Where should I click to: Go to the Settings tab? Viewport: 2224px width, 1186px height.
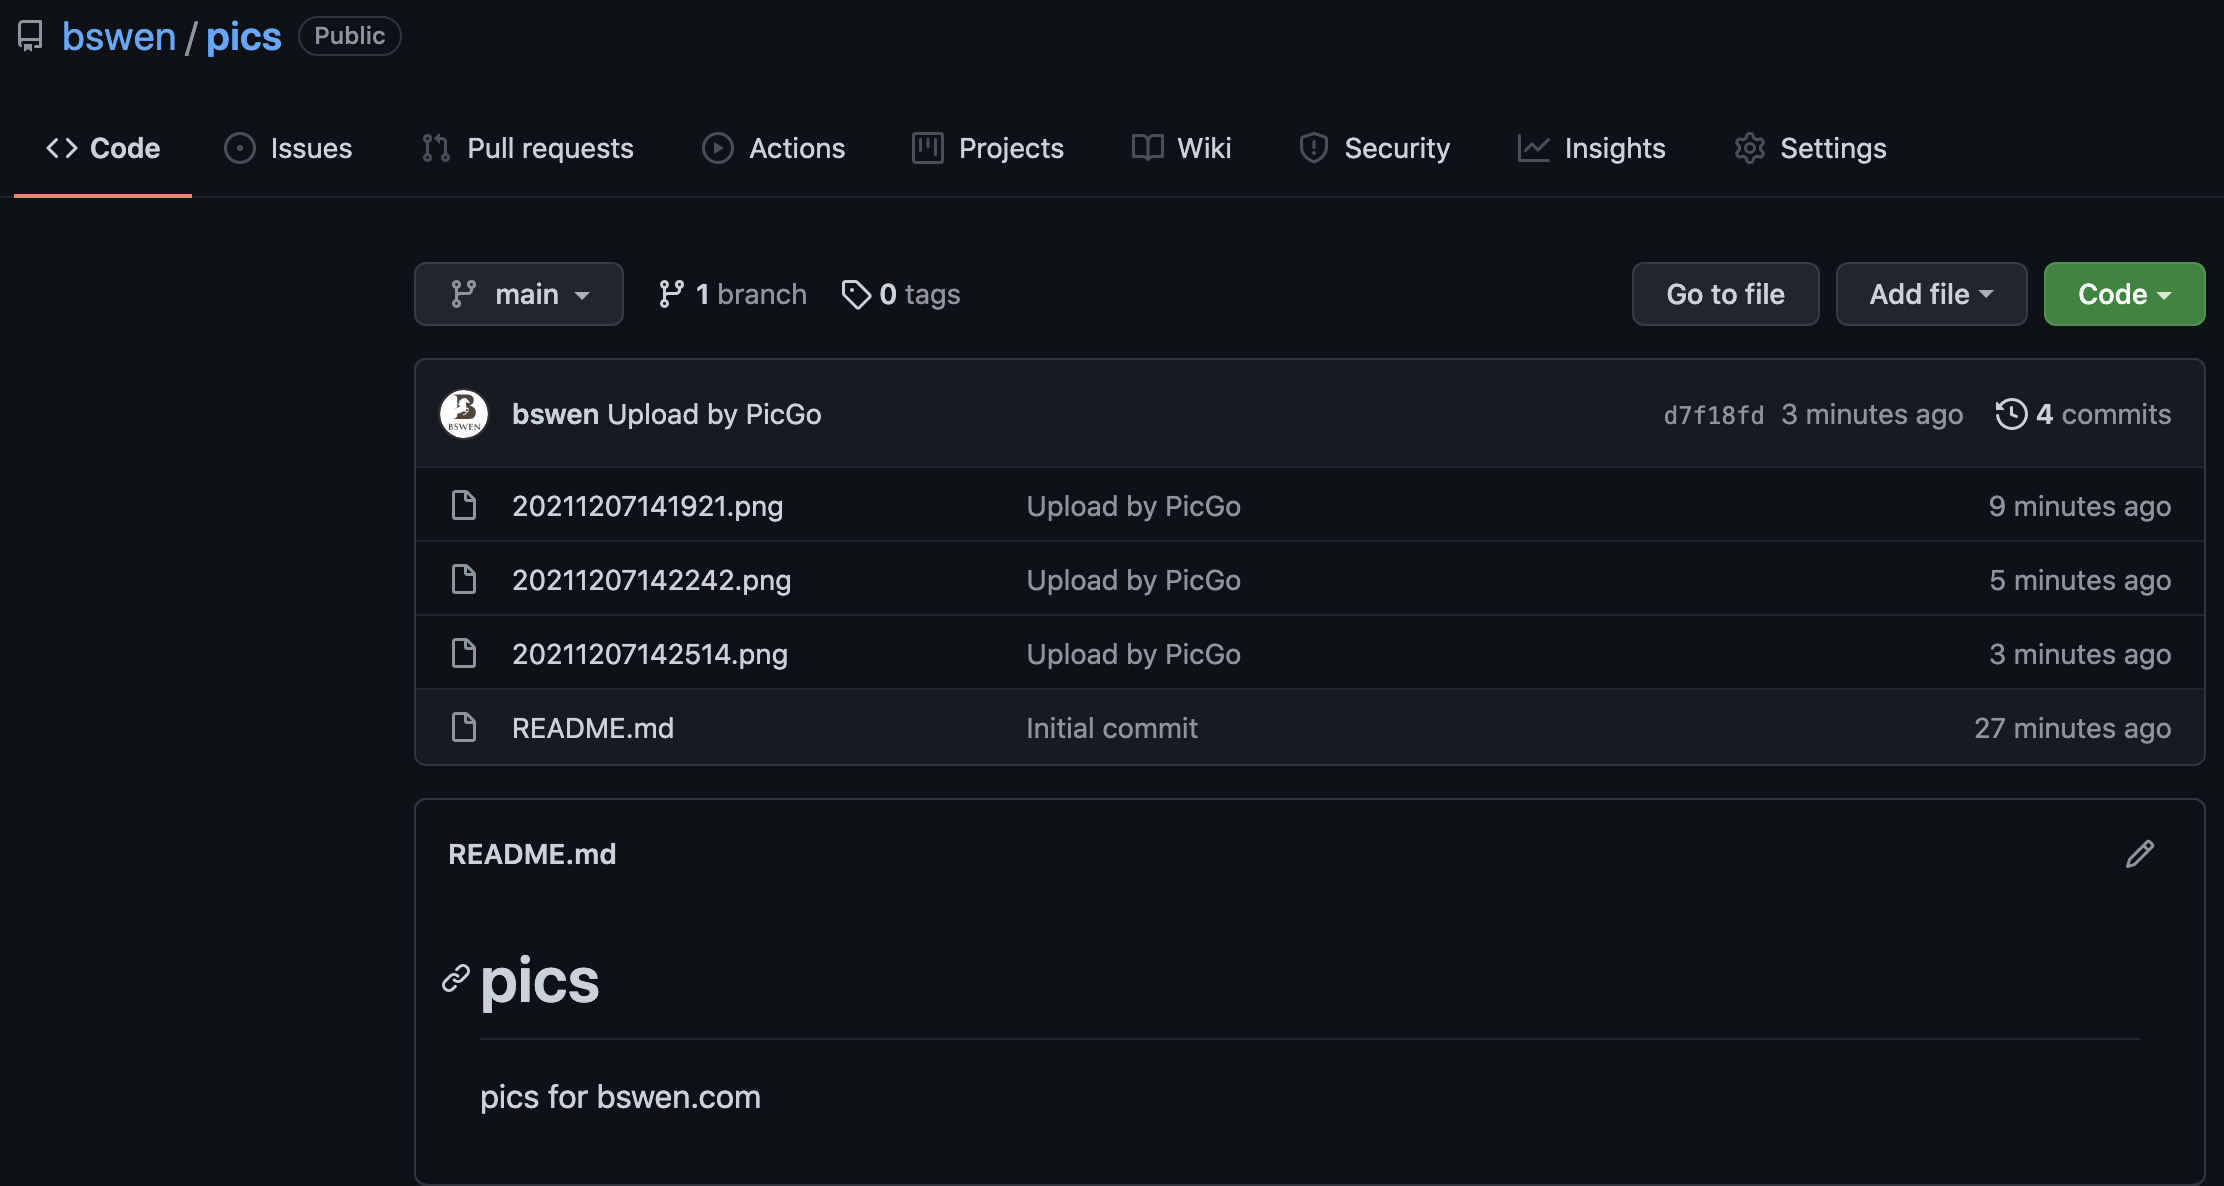click(x=1810, y=148)
